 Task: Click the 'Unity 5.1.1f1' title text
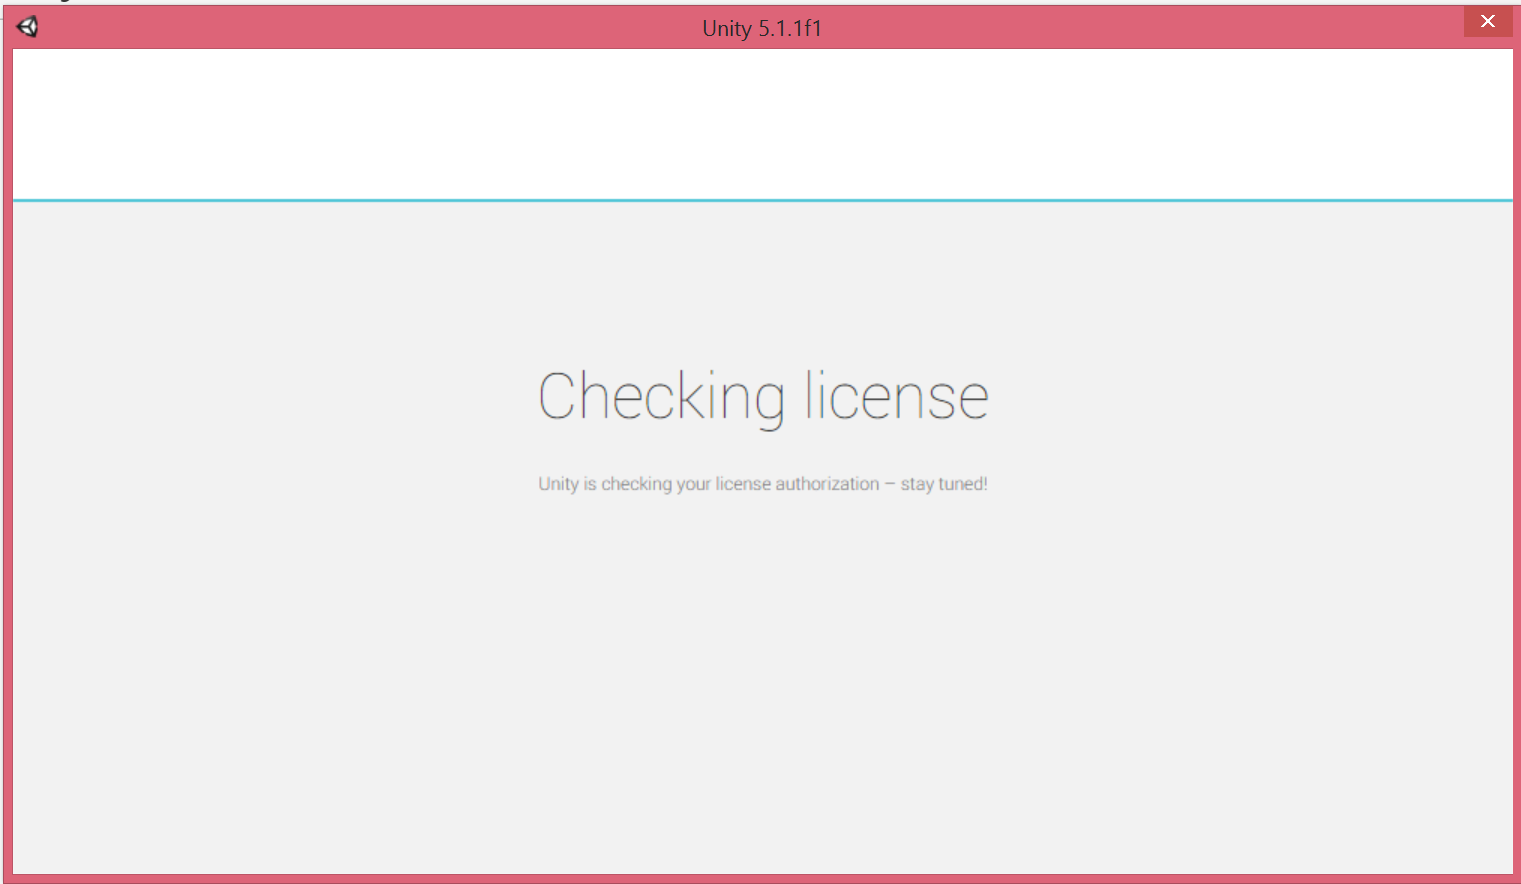pyautogui.click(x=761, y=28)
